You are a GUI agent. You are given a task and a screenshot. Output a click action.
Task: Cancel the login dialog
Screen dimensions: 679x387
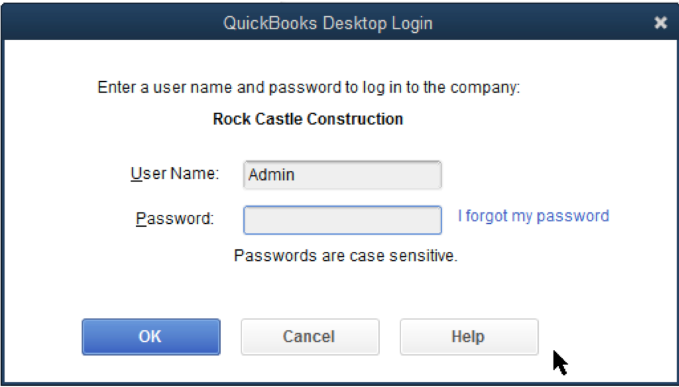pyautogui.click(x=310, y=337)
